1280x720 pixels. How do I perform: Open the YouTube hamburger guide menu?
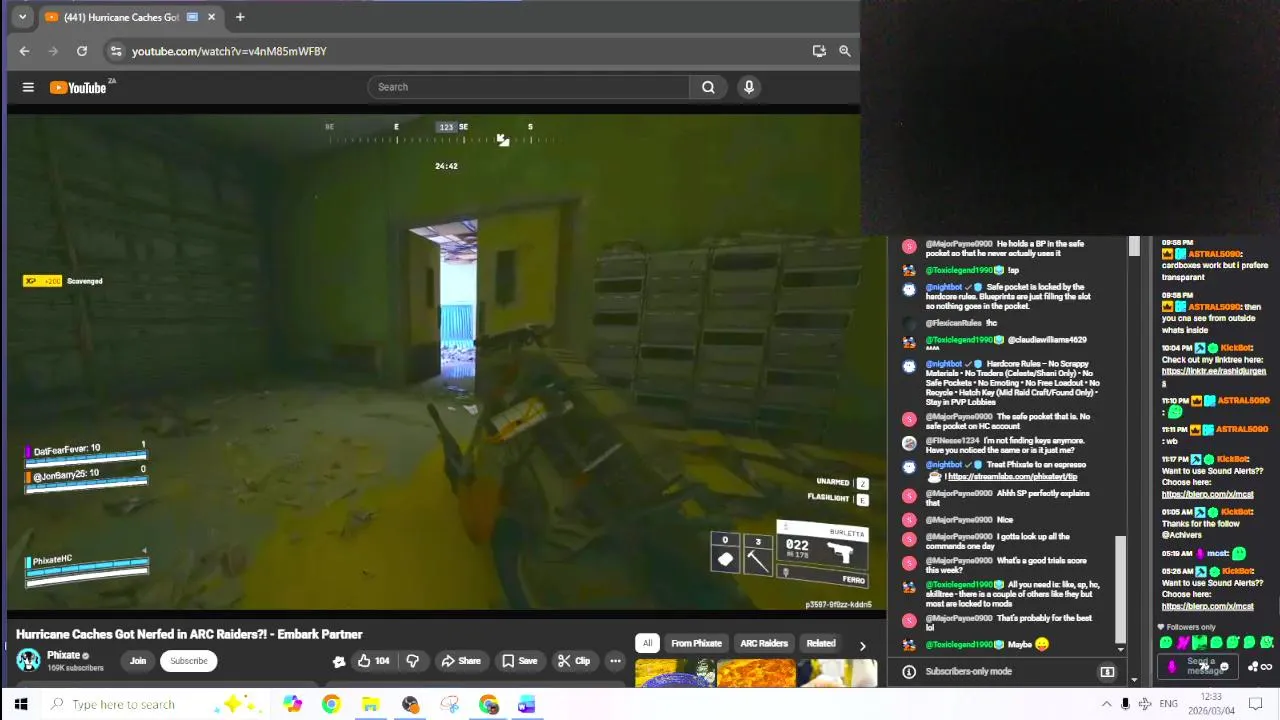(28, 87)
